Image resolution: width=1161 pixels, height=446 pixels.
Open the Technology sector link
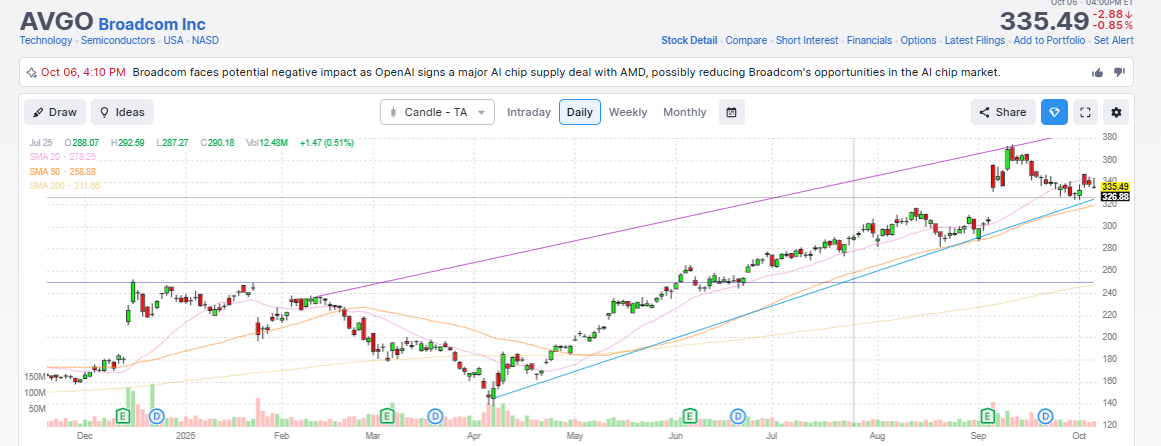point(46,41)
